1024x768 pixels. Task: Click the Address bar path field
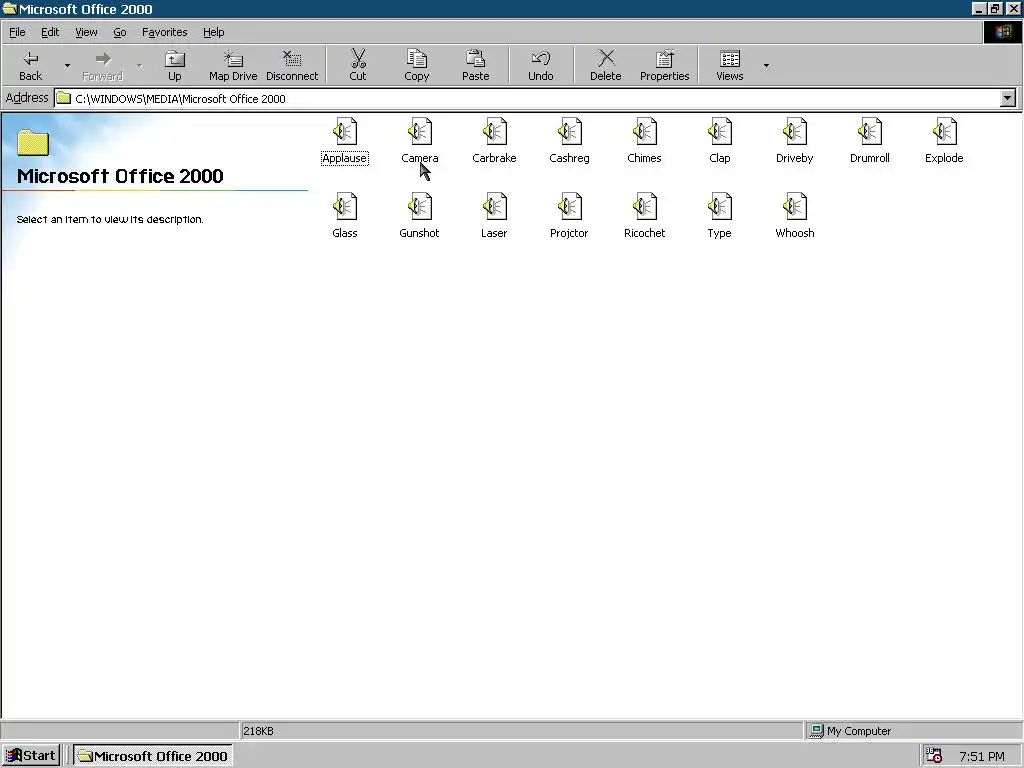coord(528,99)
